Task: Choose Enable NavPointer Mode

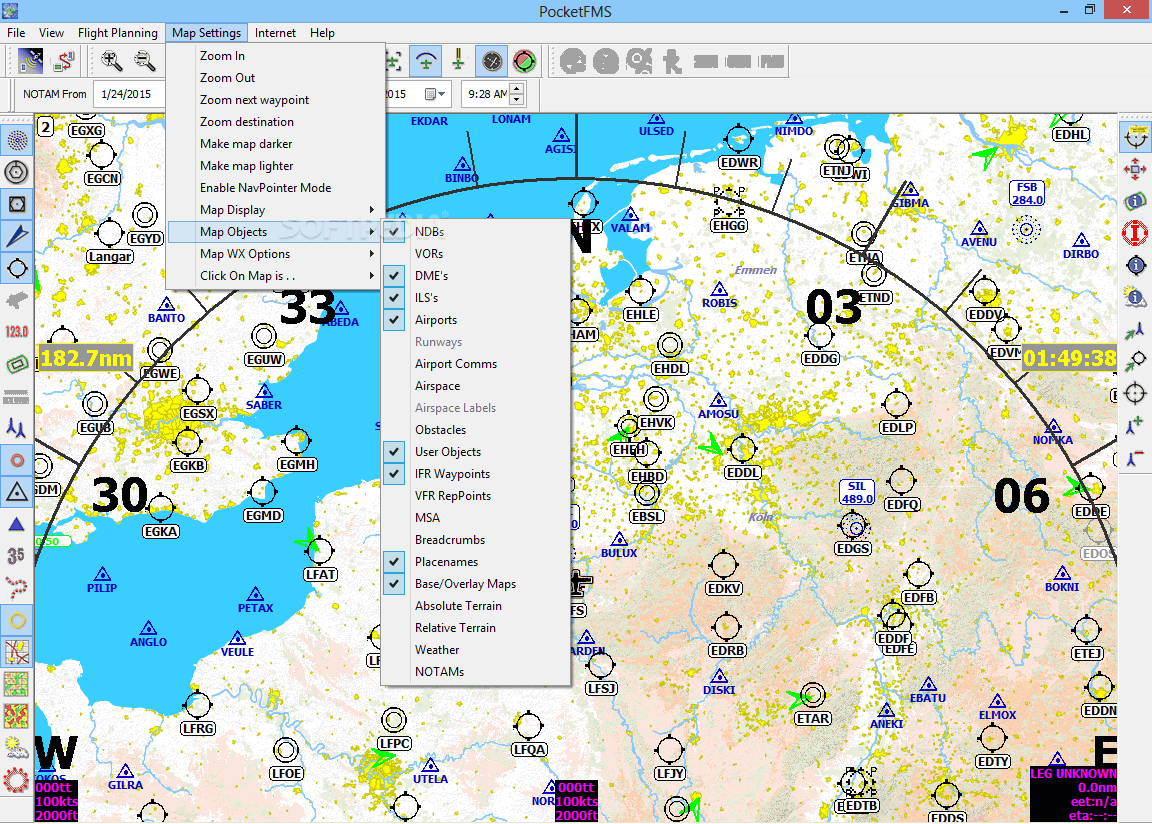Action: (x=276, y=187)
